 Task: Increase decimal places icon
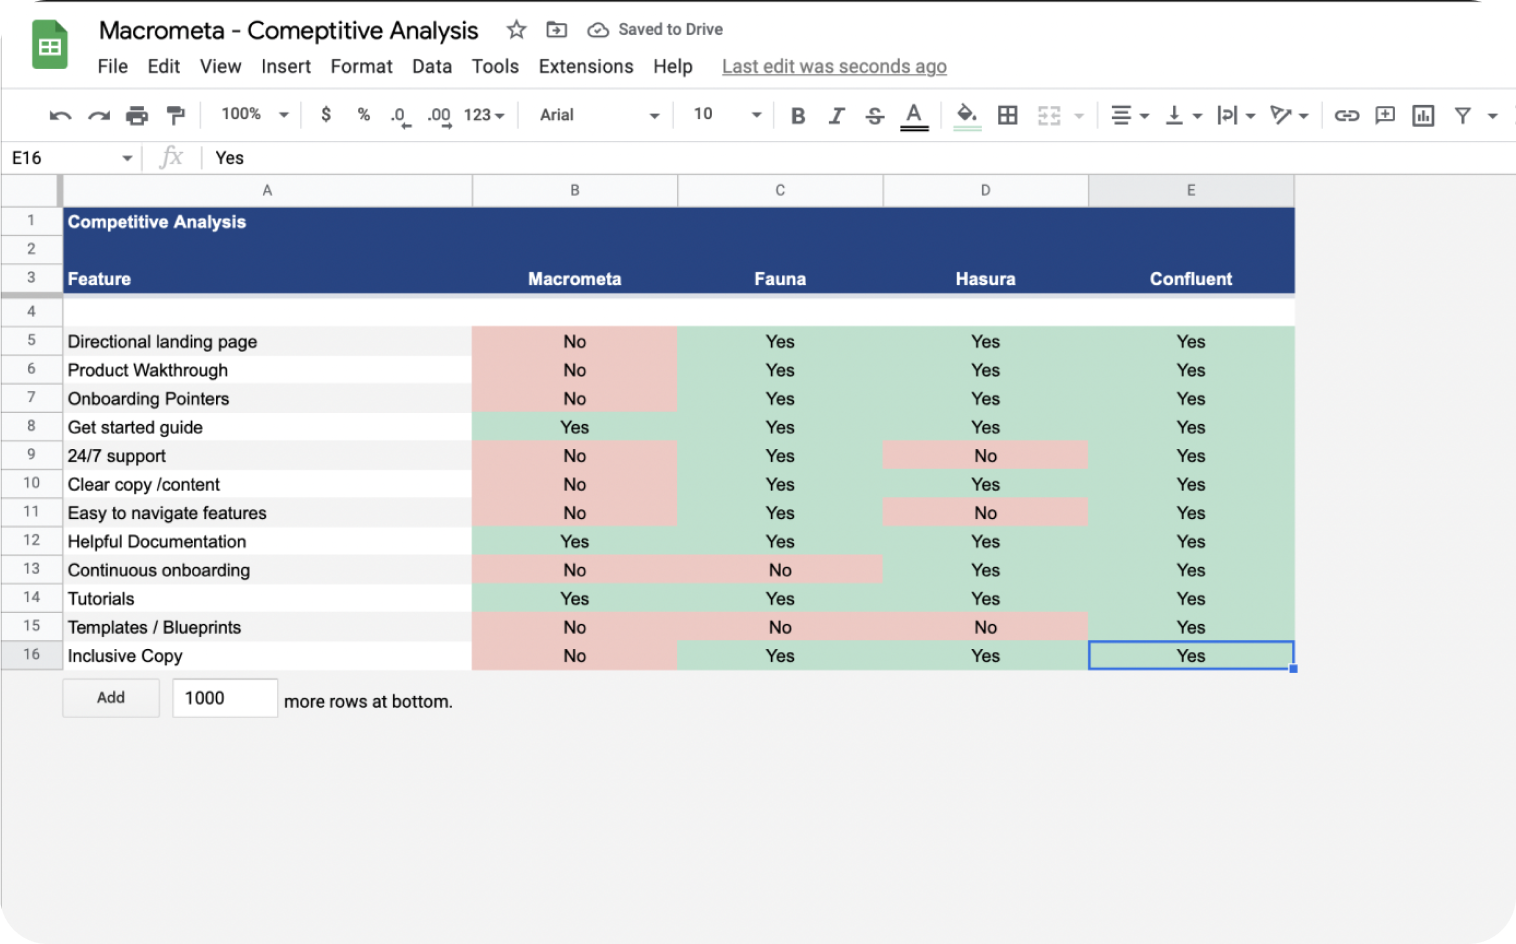click(x=439, y=116)
